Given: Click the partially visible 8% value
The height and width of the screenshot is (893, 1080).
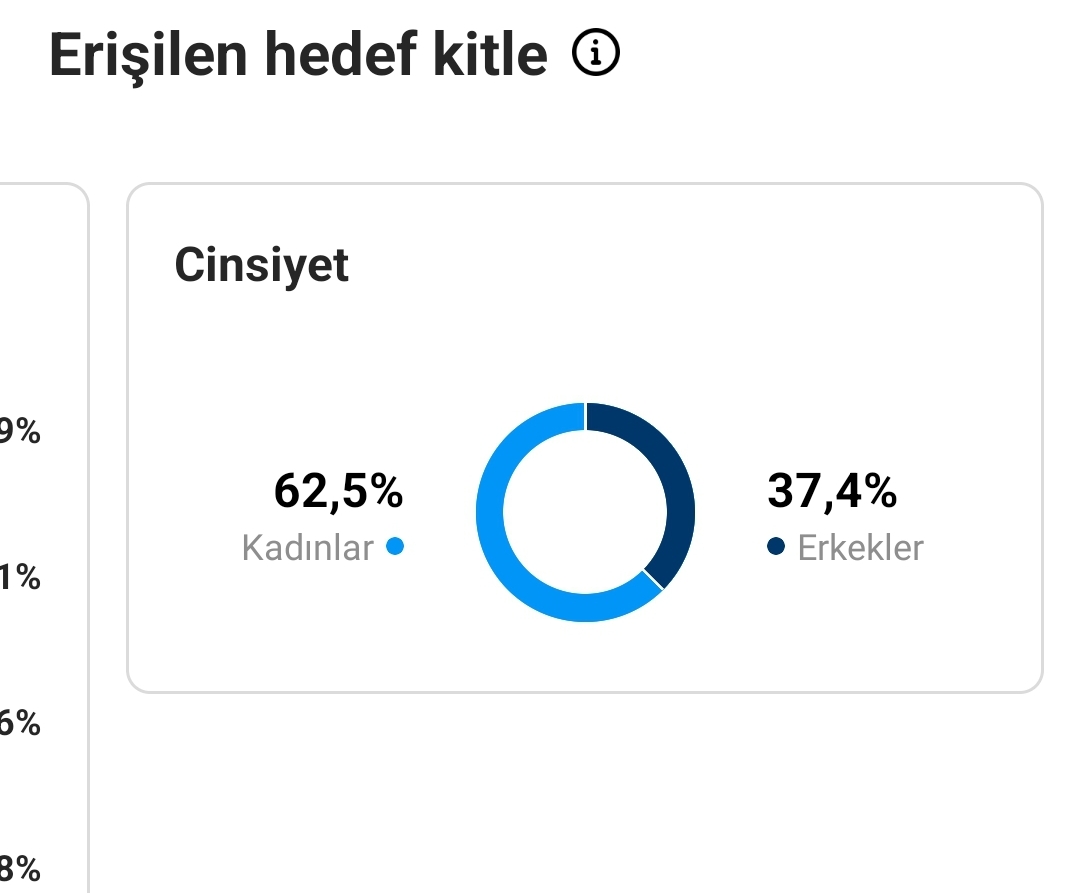Looking at the screenshot, I should point(20,869).
